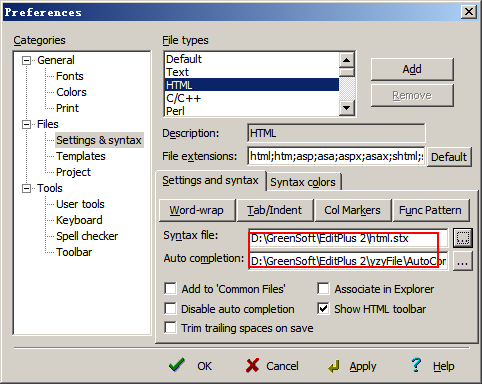Screen dimensions: 482x384
Task: Open the Word-wrap settings
Action: pyautogui.click(x=197, y=210)
